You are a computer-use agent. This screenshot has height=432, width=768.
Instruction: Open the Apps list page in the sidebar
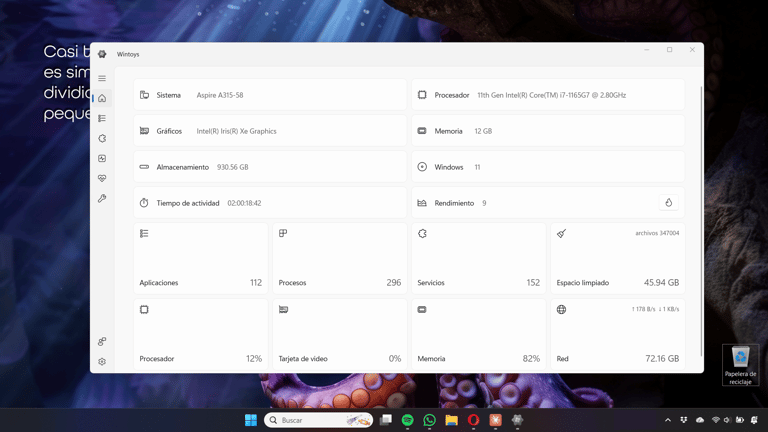point(102,119)
